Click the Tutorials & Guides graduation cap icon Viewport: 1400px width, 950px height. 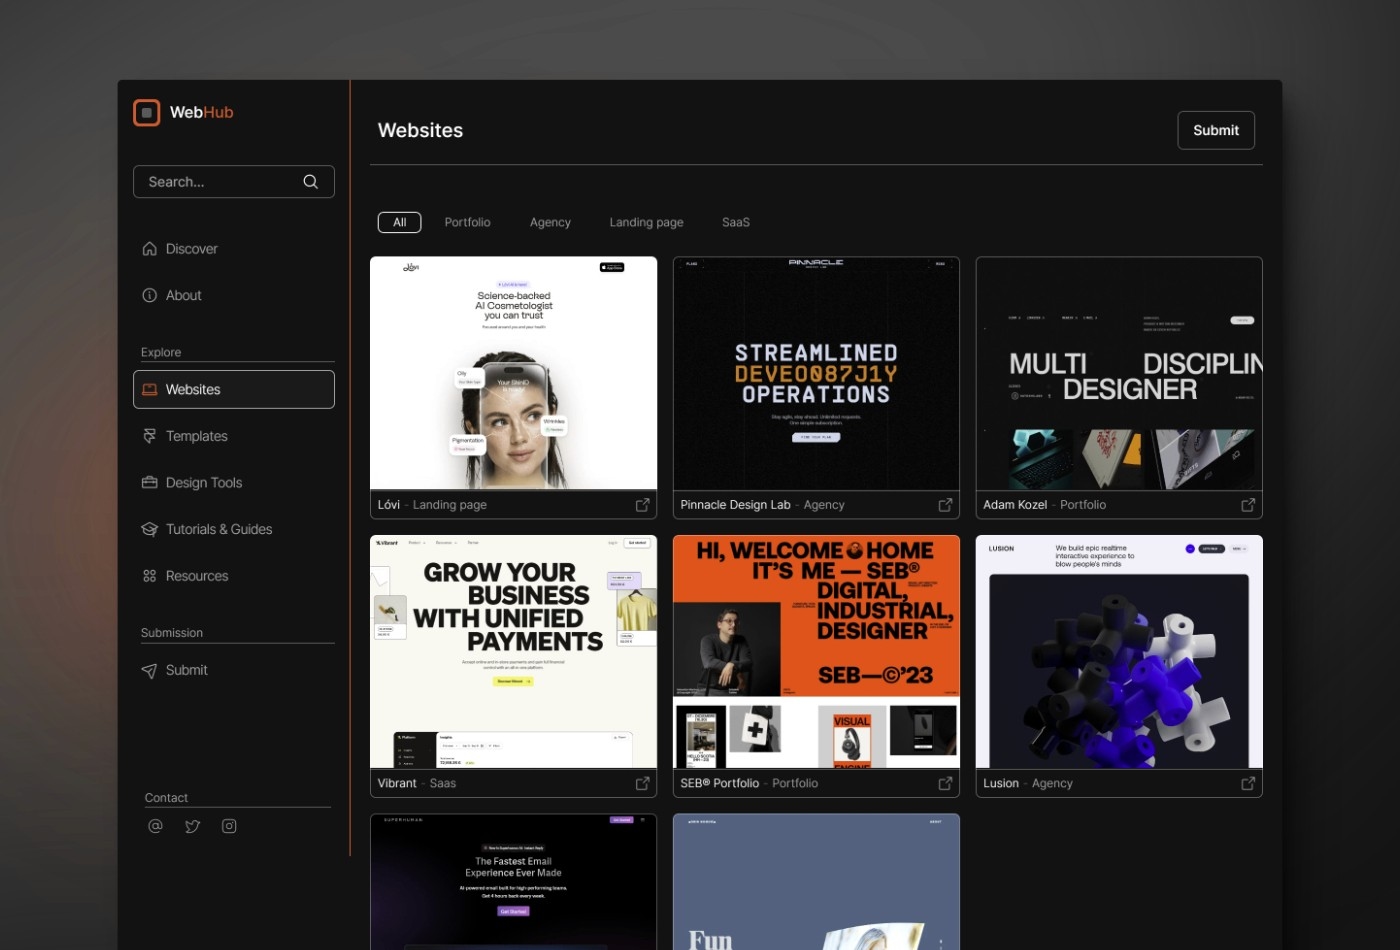point(150,529)
